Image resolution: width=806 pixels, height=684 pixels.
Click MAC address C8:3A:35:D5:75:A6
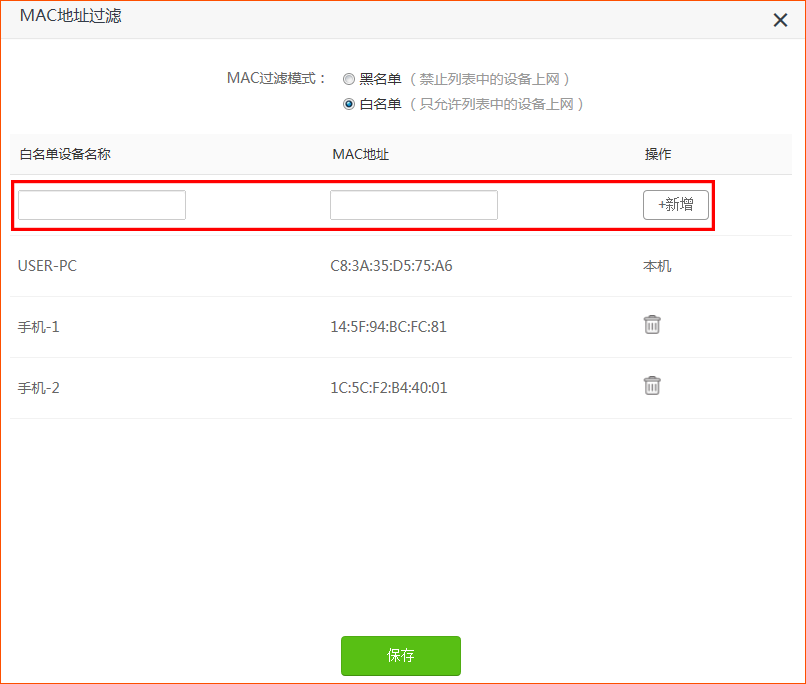[x=394, y=265]
